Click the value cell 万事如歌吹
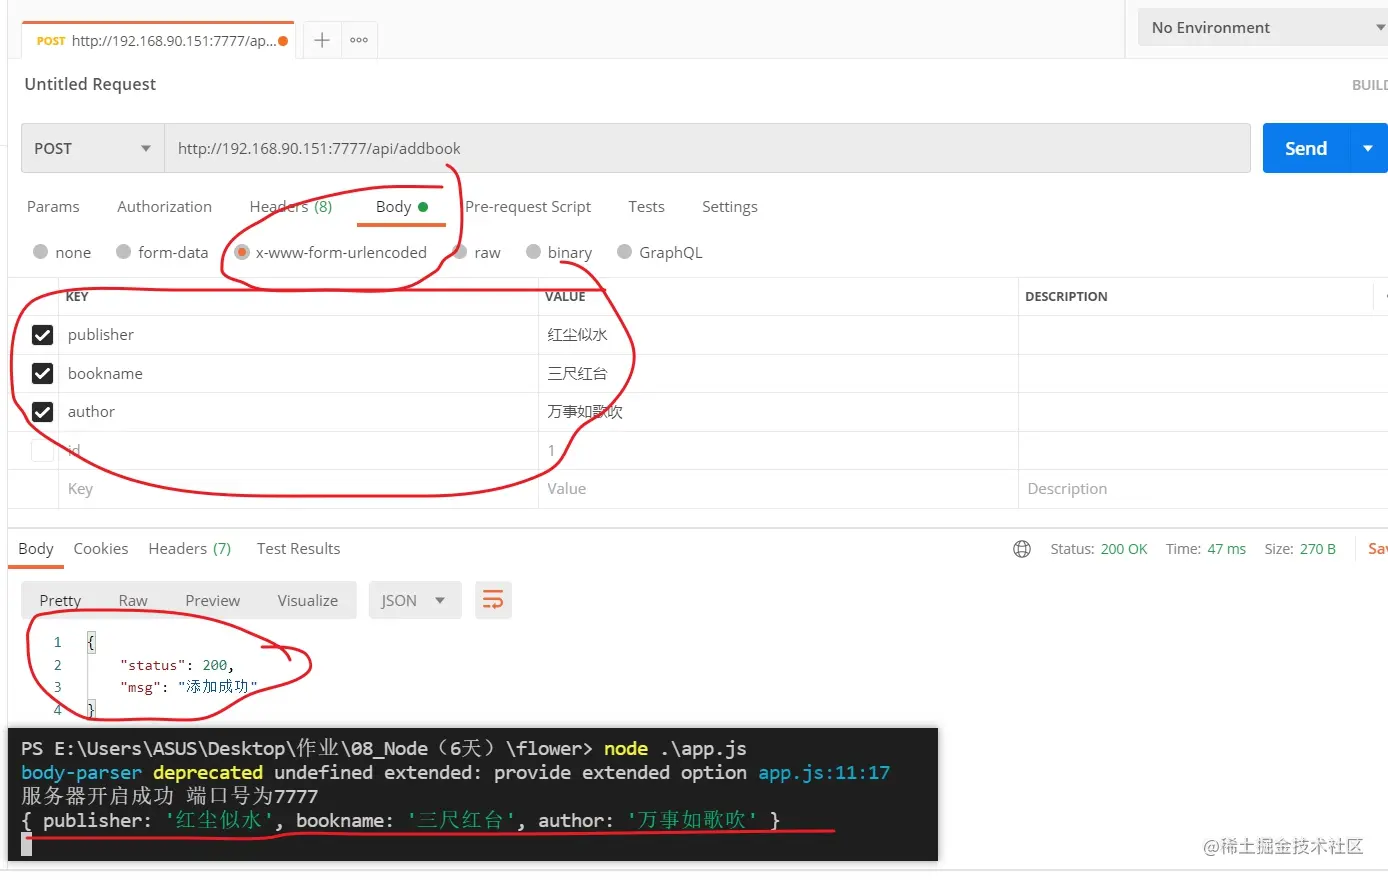The image size is (1388, 881). click(778, 412)
